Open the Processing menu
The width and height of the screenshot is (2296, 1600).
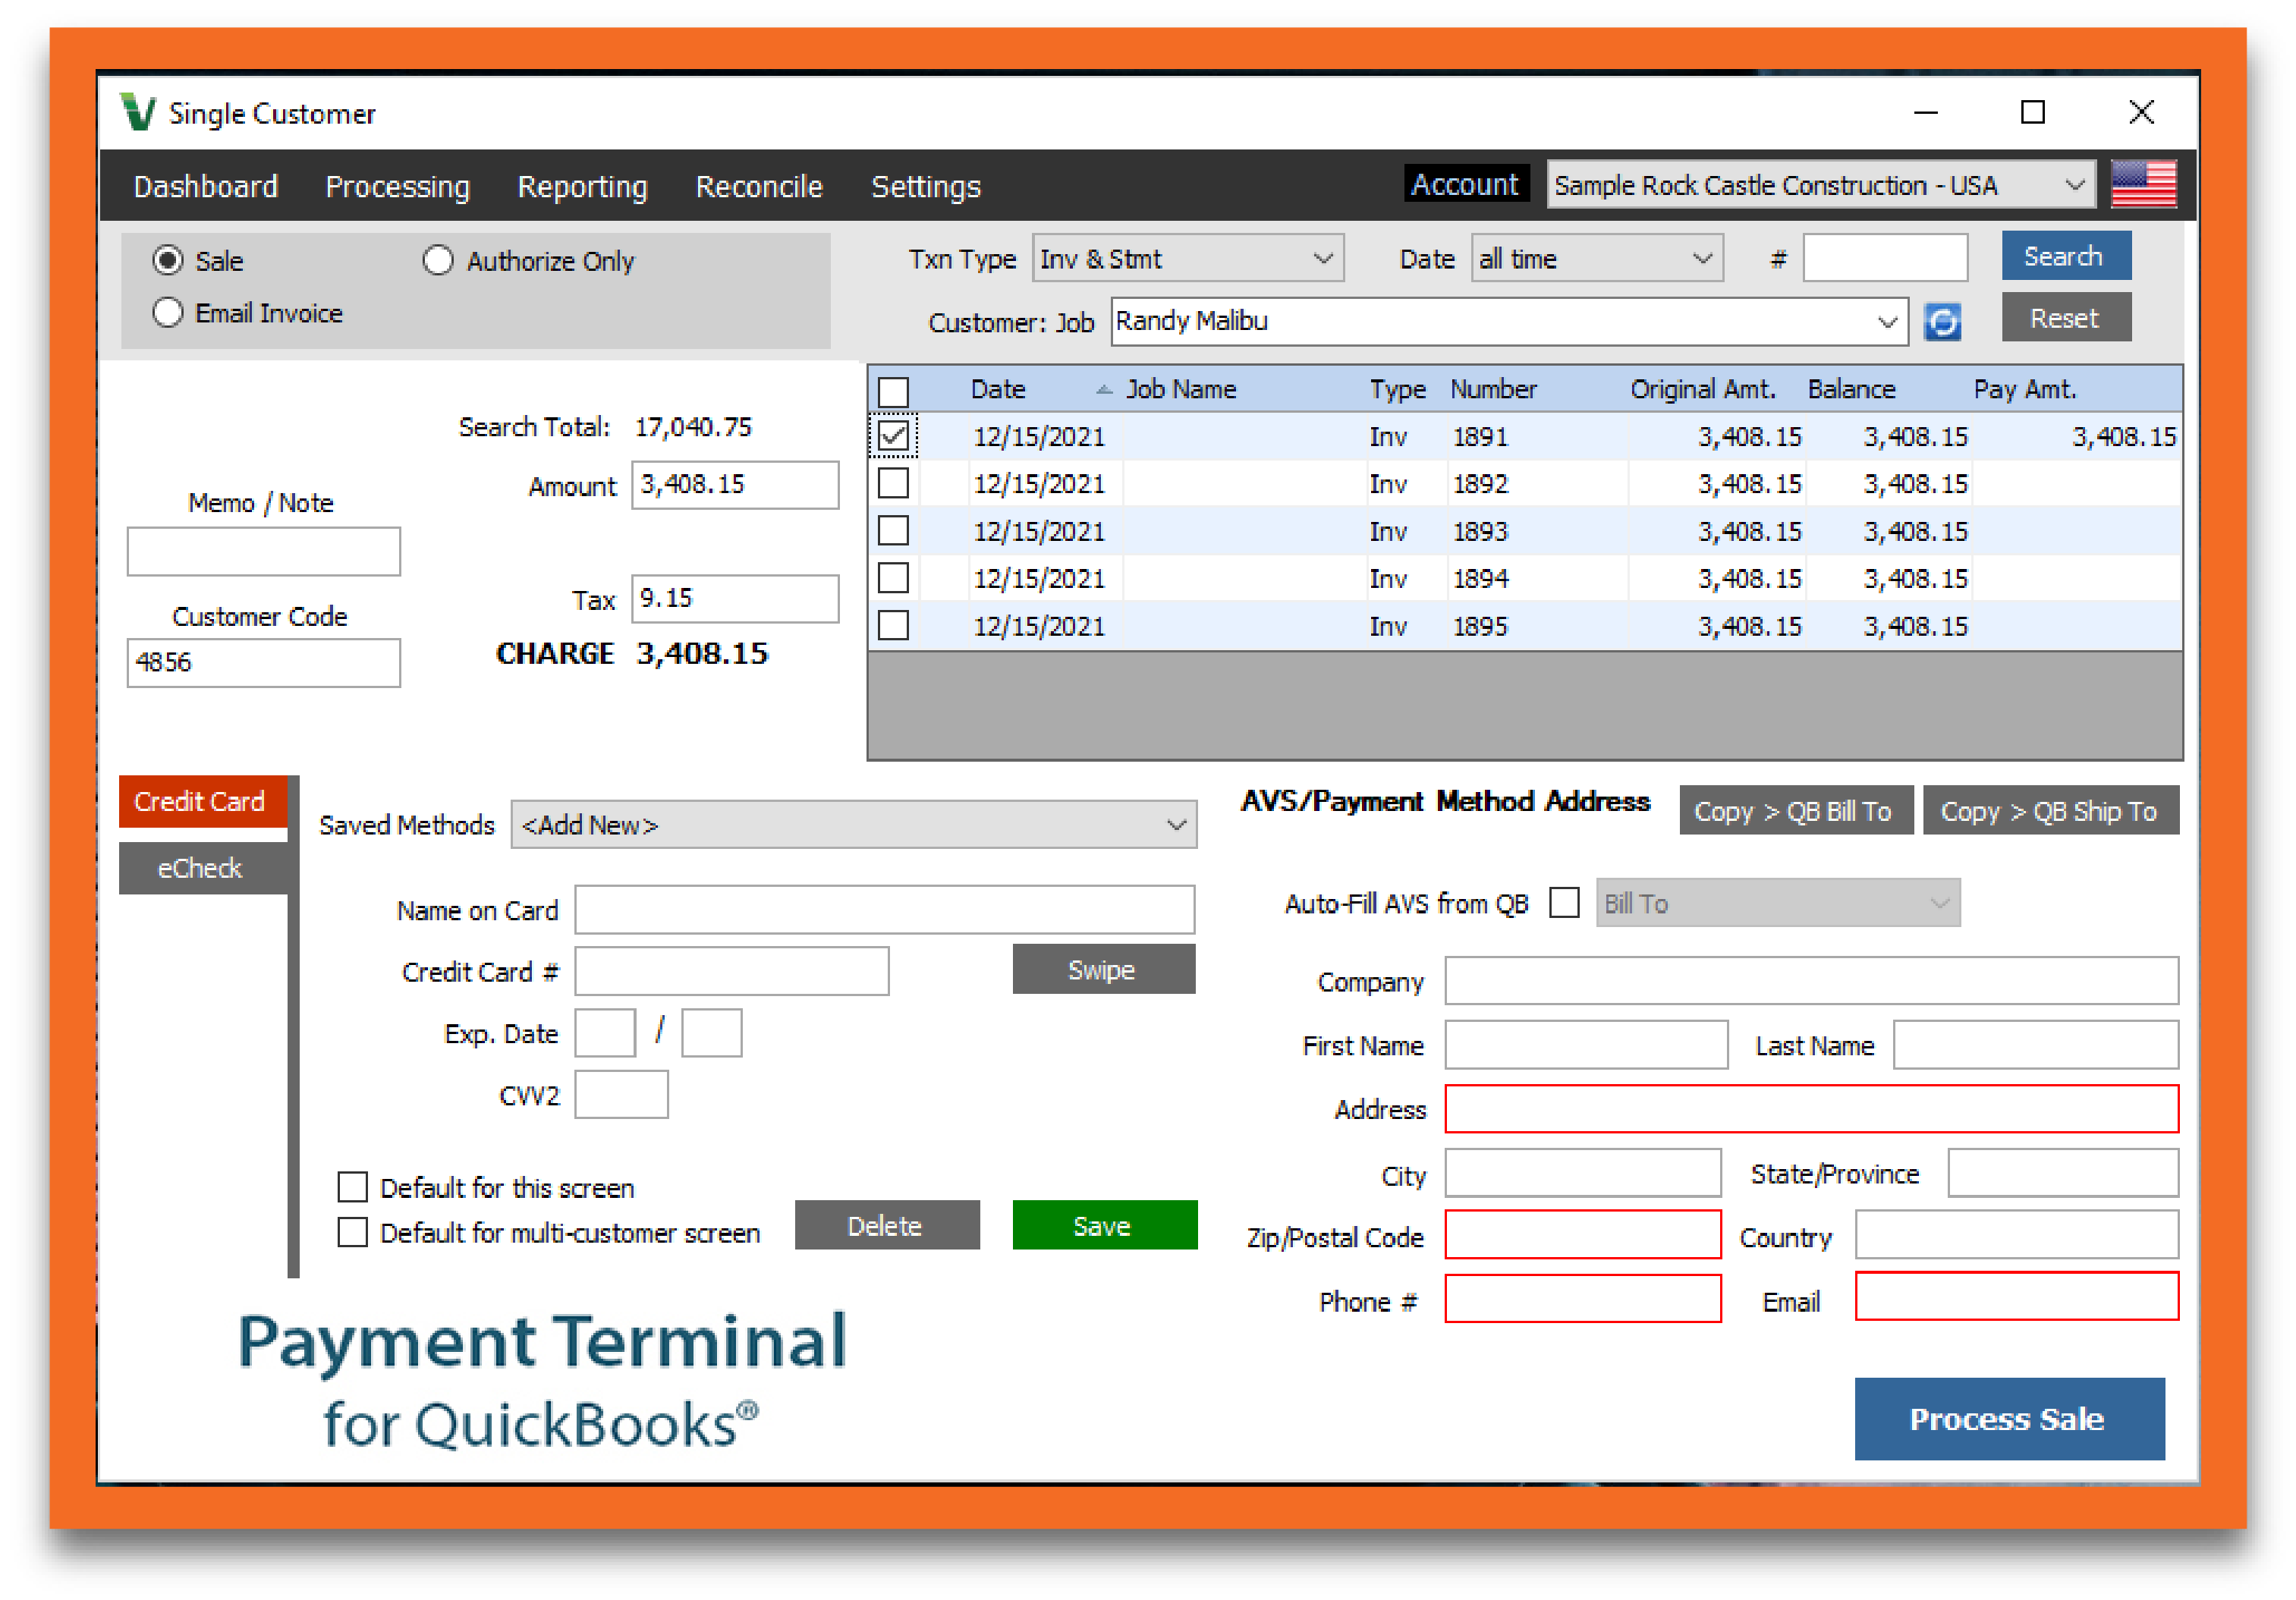398,187
